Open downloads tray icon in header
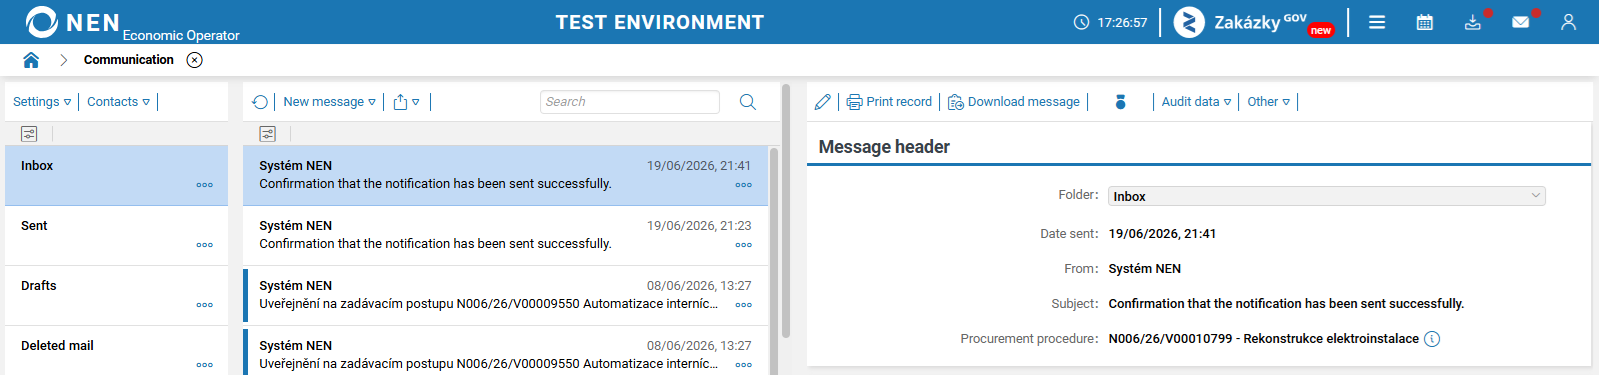1599x375 pixels. click(x=1473, y=22)
